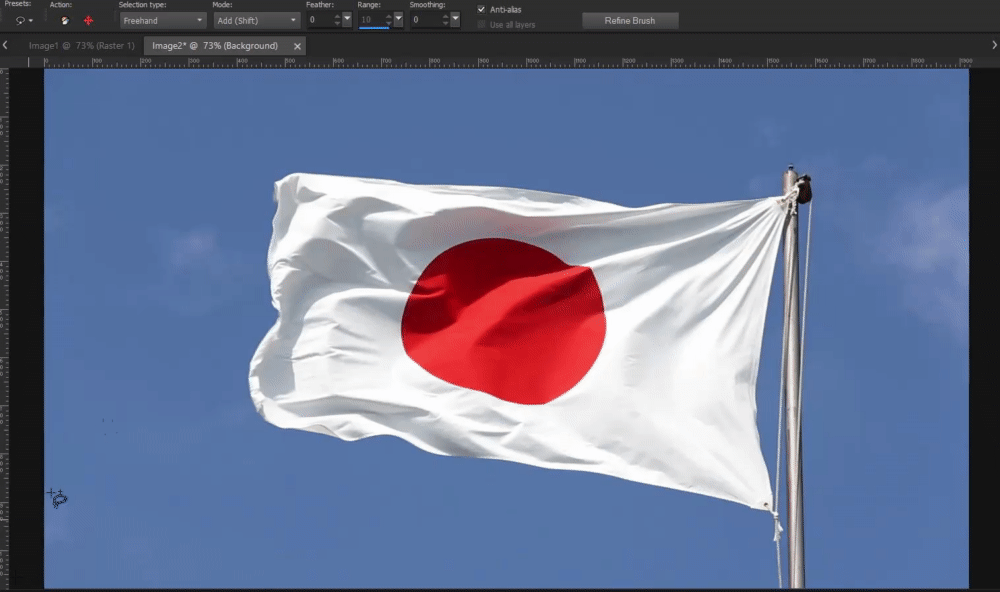Click into the Range value field
1000x592 pixels.
[371, 20]
